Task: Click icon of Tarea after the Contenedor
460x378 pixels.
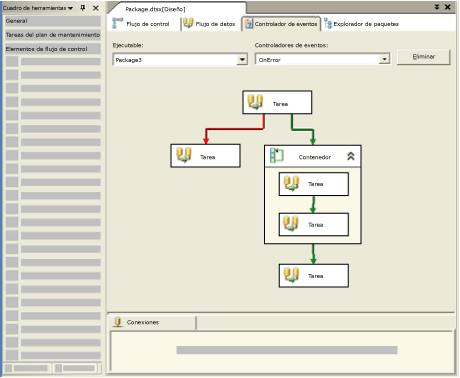Action: click(x=291, y=275)
